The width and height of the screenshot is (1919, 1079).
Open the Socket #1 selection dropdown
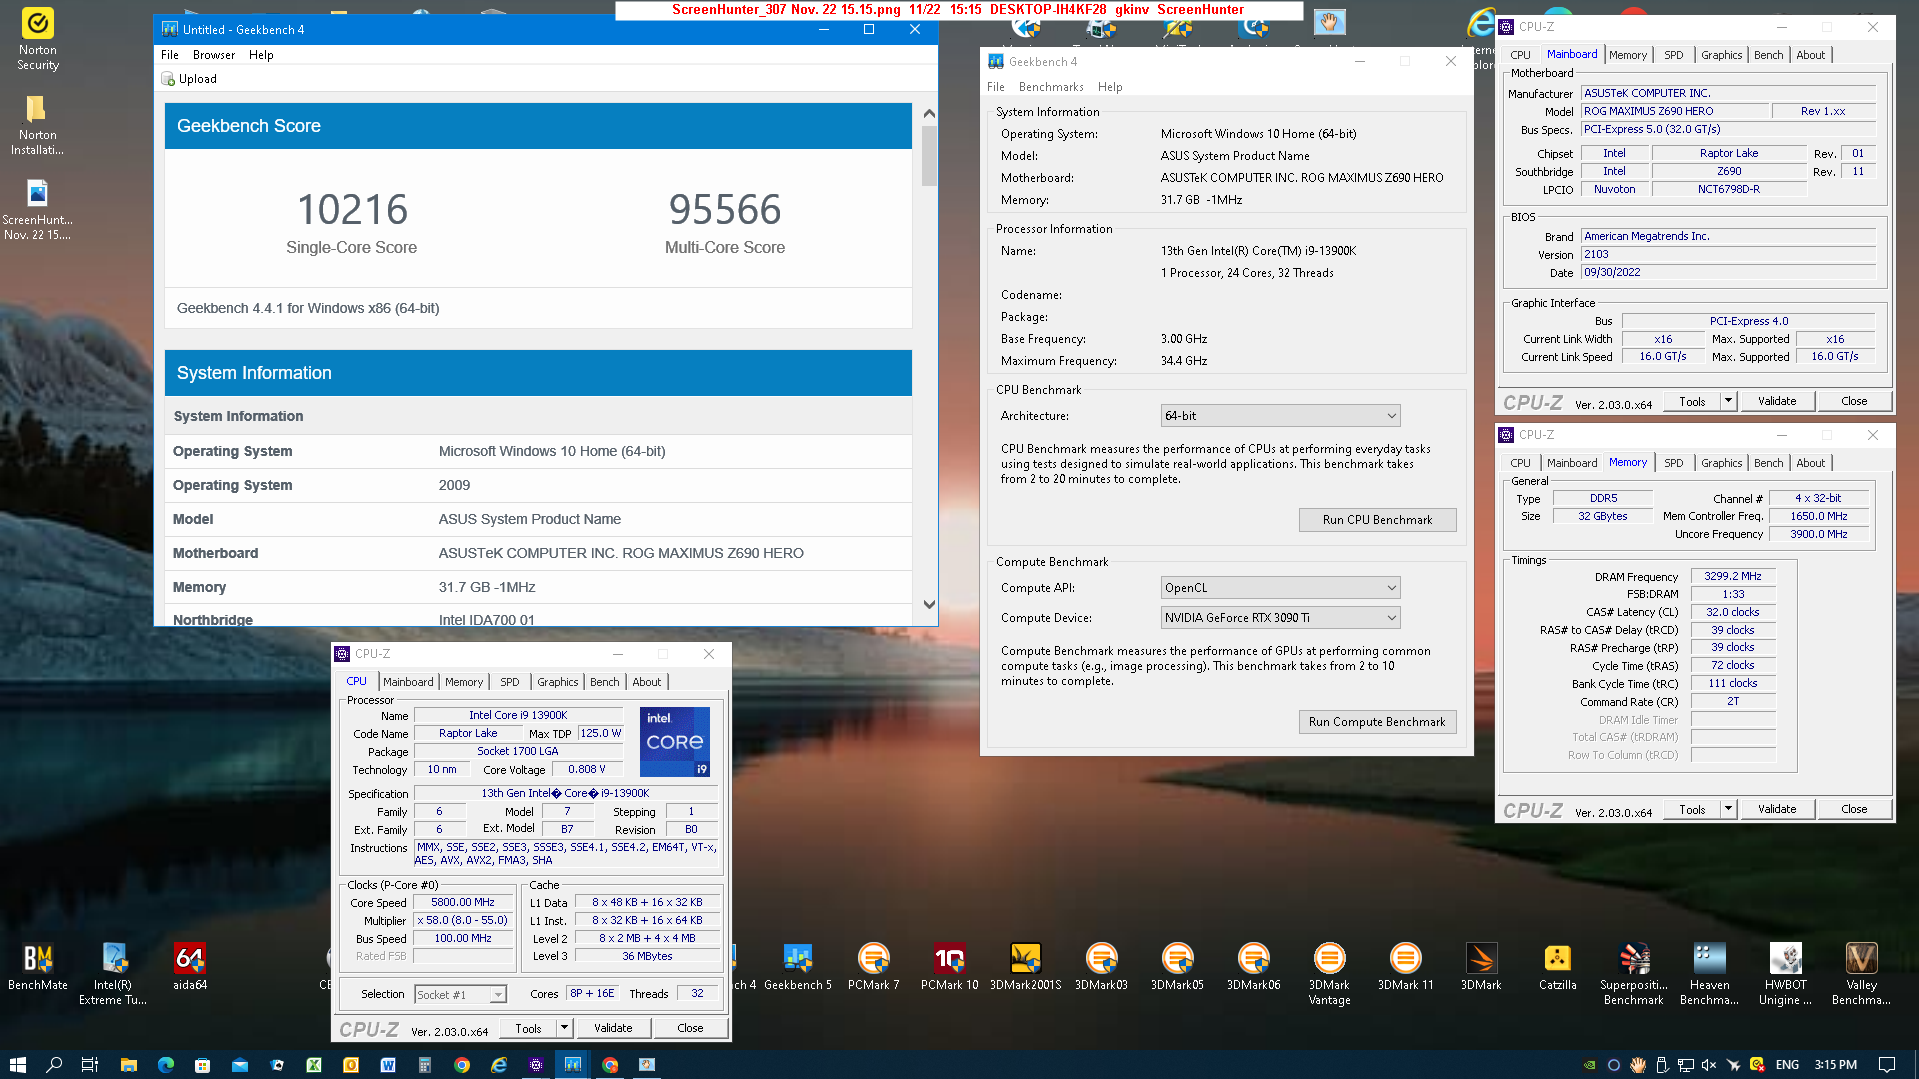pyautogui.click(x=460, y=994)
